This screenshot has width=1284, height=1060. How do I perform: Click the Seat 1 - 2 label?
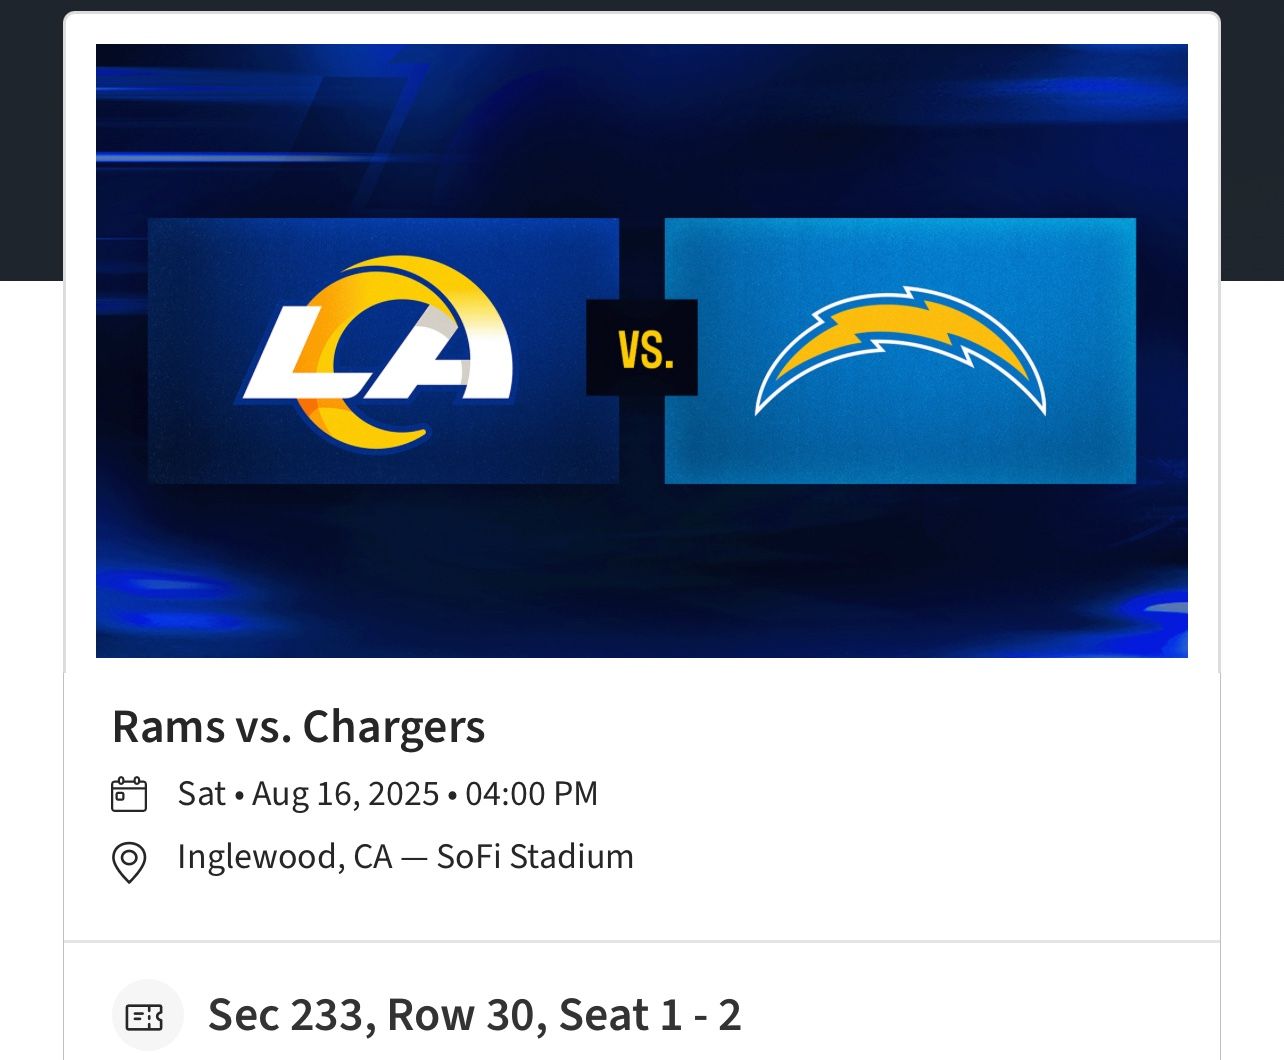click(650, 1015)
